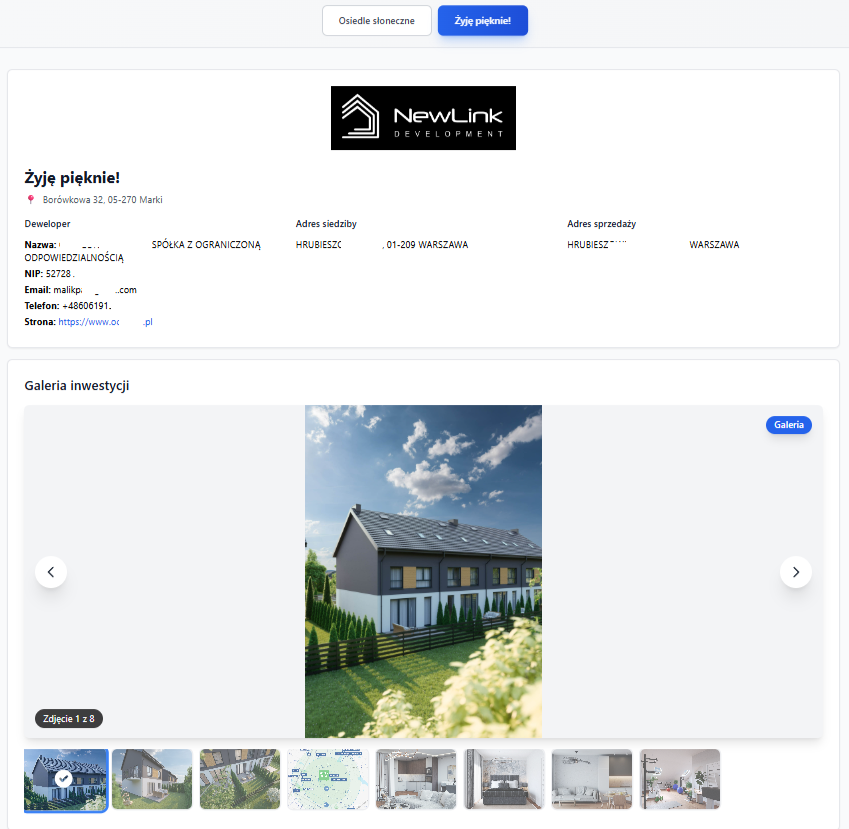Select the bedroom interior thumbnail
This screenshot has height=829, width=849.
[504, 779]
